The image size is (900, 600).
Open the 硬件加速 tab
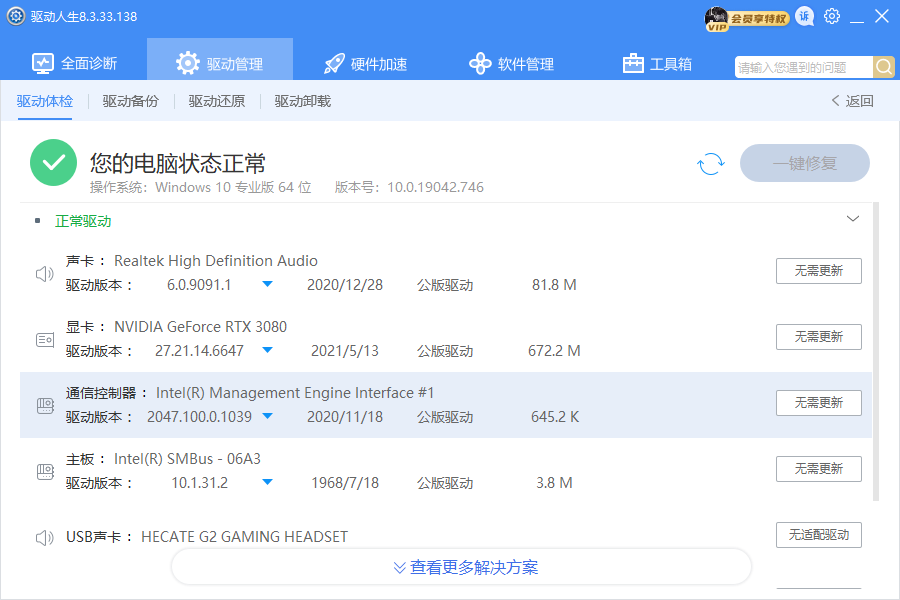point(366,64)
